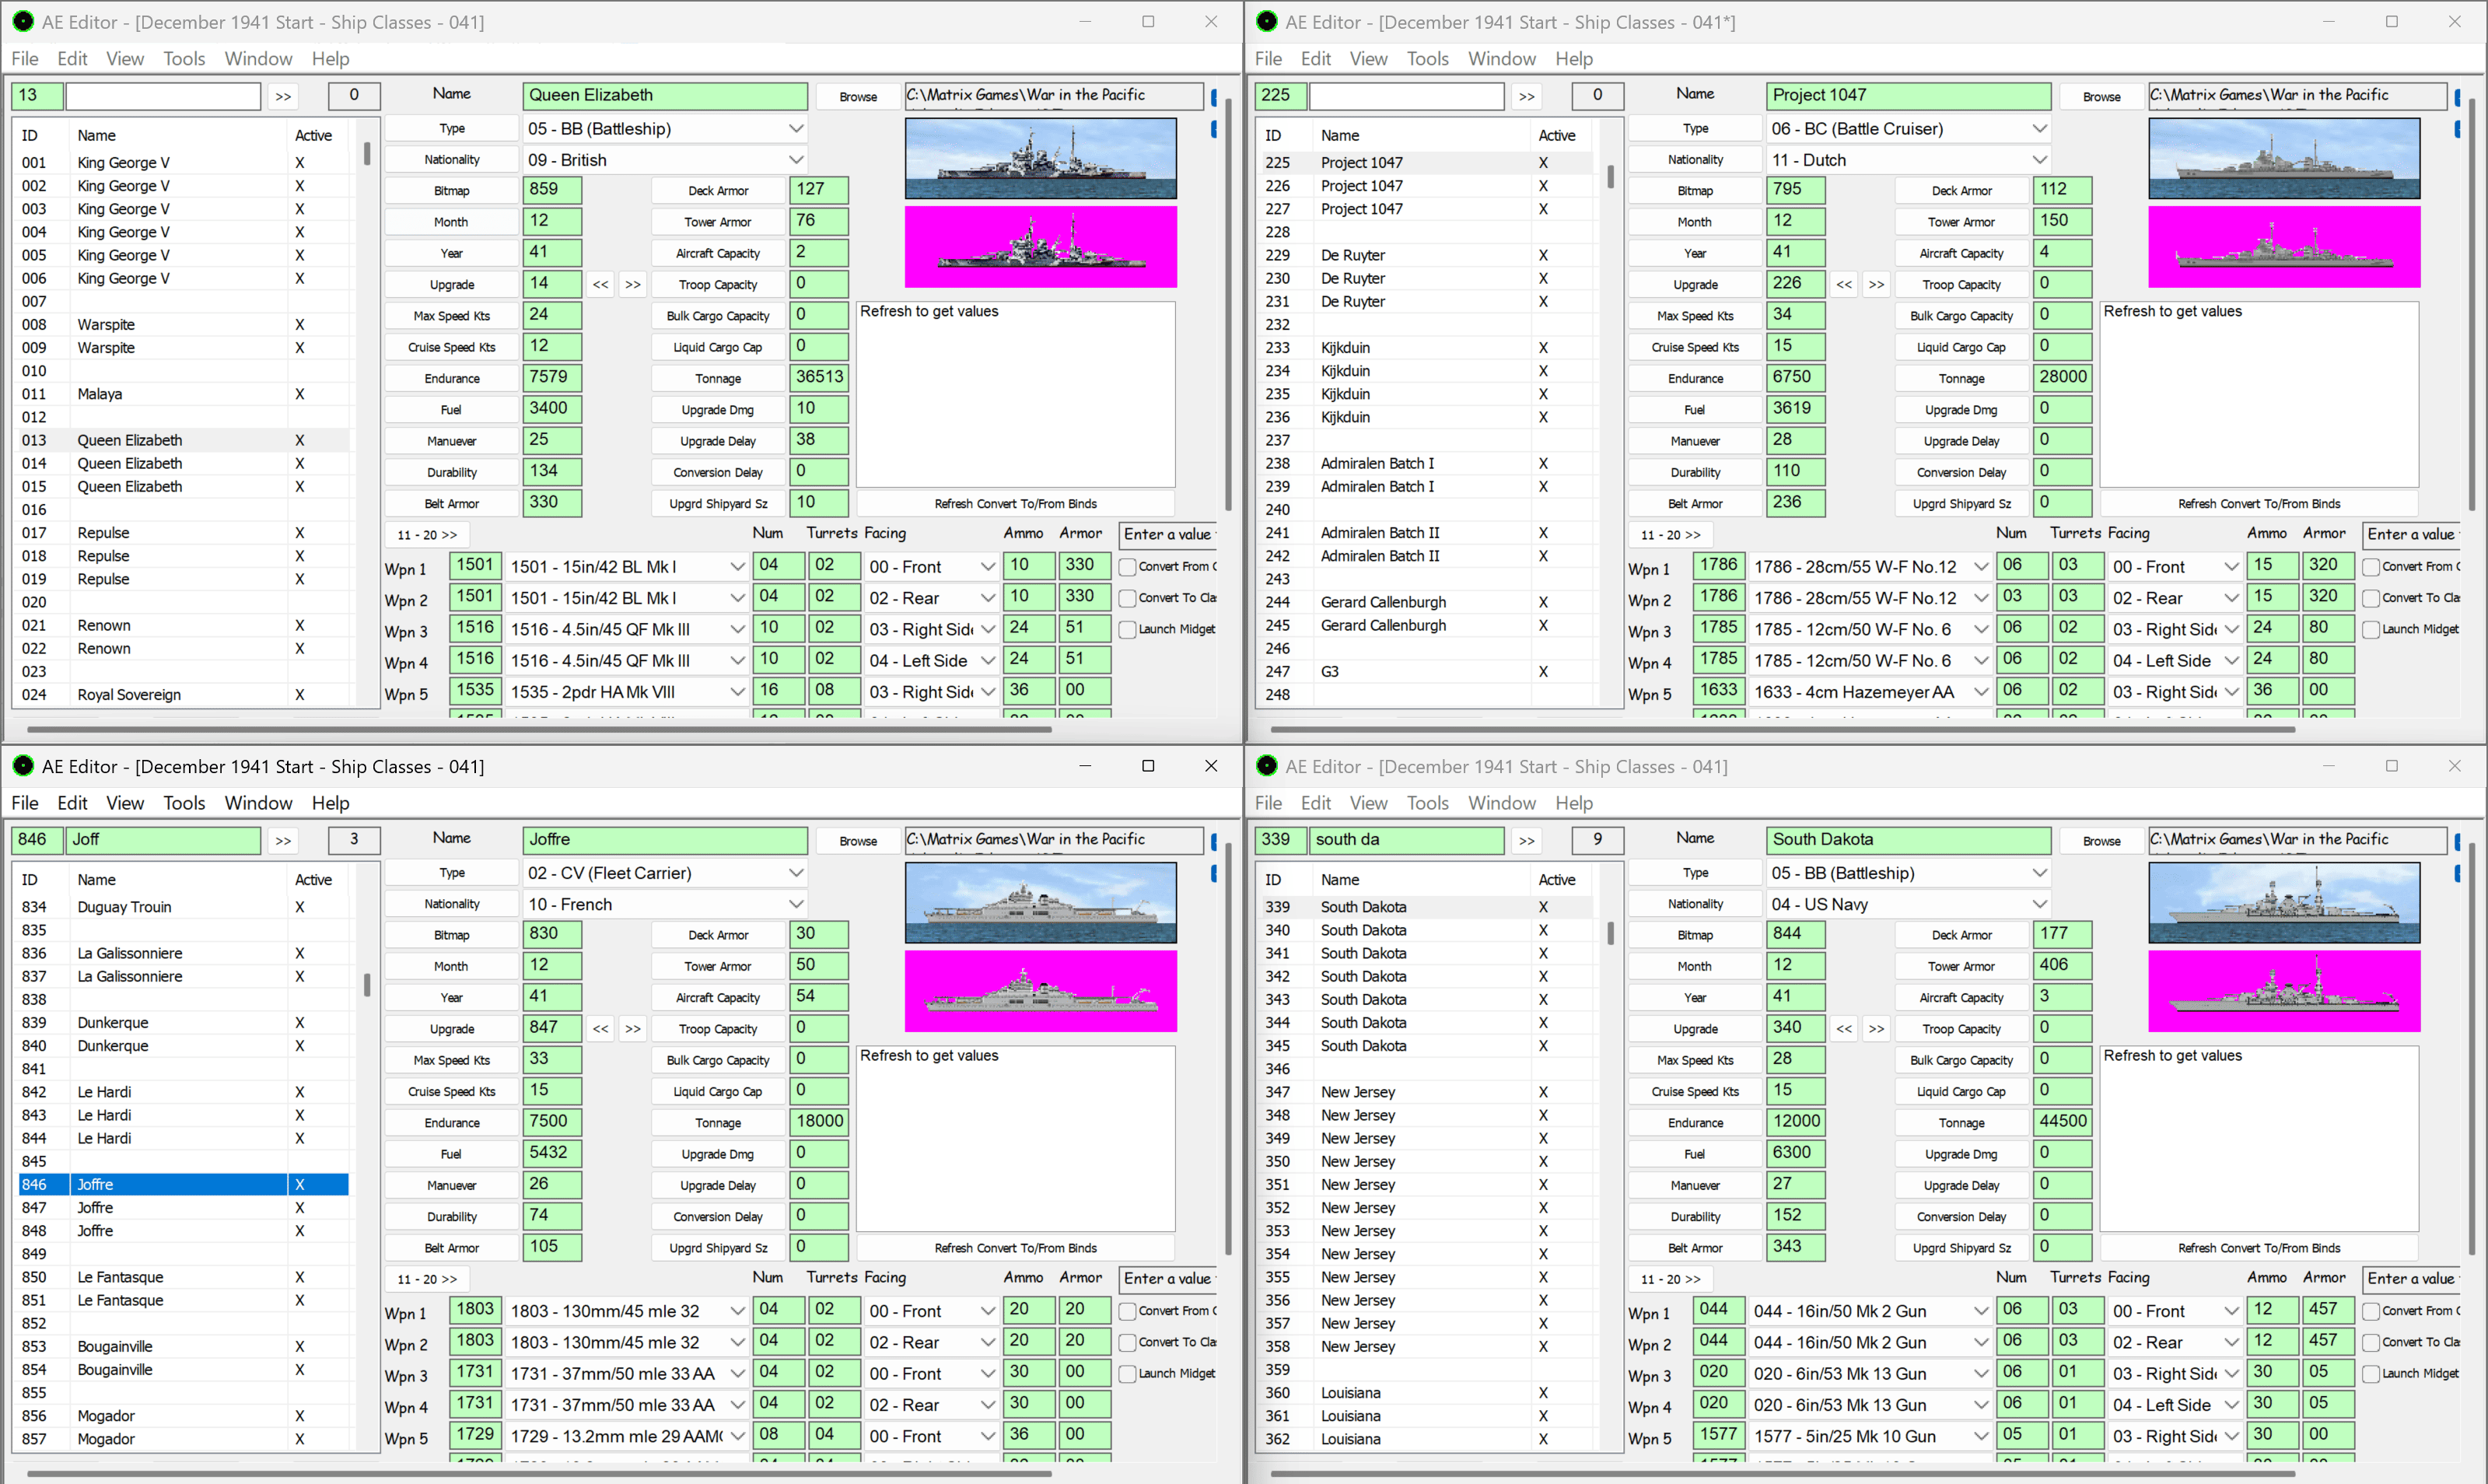Click next upgrade >> button in Joffre window
This screenshot has height=1484, width=2488.
click(x=632, y=1028)
